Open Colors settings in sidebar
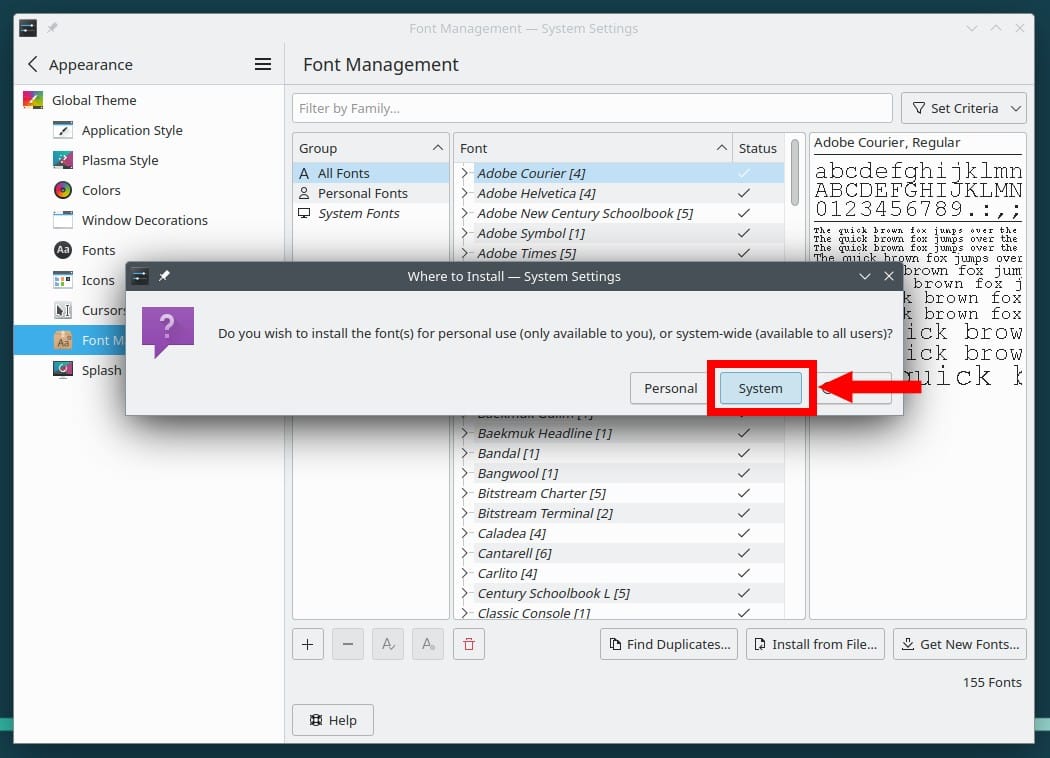This screenshot has height=758, width=1050. pyautogui.click(x=101, y=190)
